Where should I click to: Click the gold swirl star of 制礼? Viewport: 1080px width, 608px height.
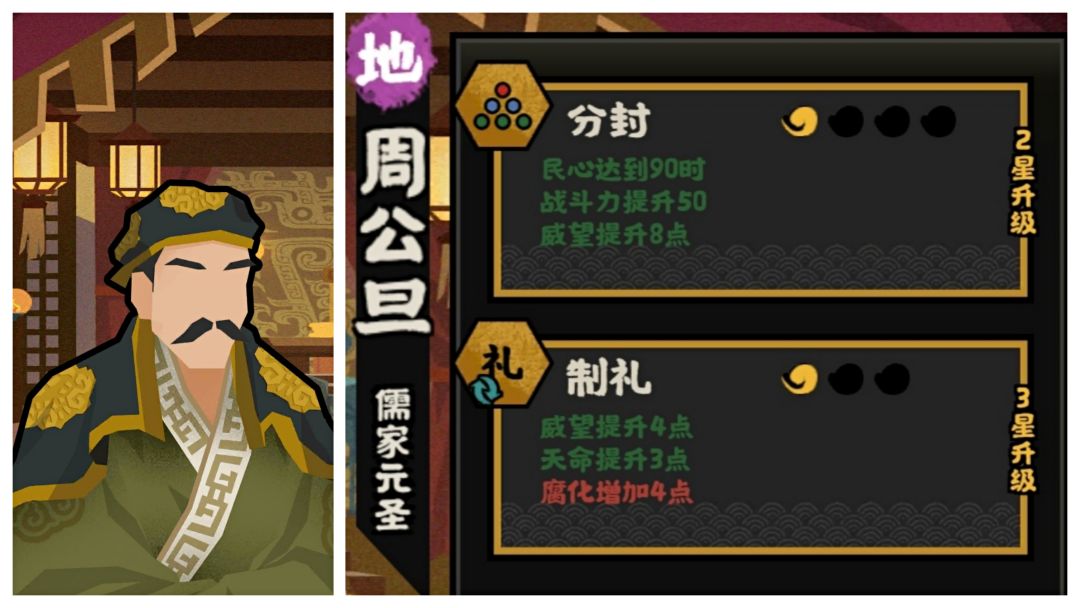coord(800,379)
